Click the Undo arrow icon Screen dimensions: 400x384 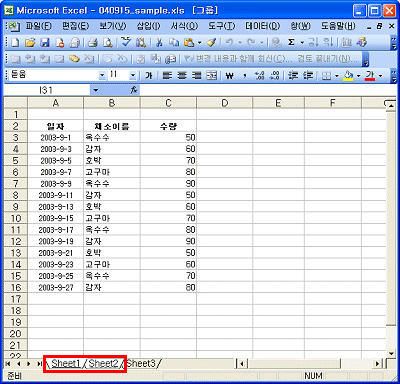[x=229, y=42]
